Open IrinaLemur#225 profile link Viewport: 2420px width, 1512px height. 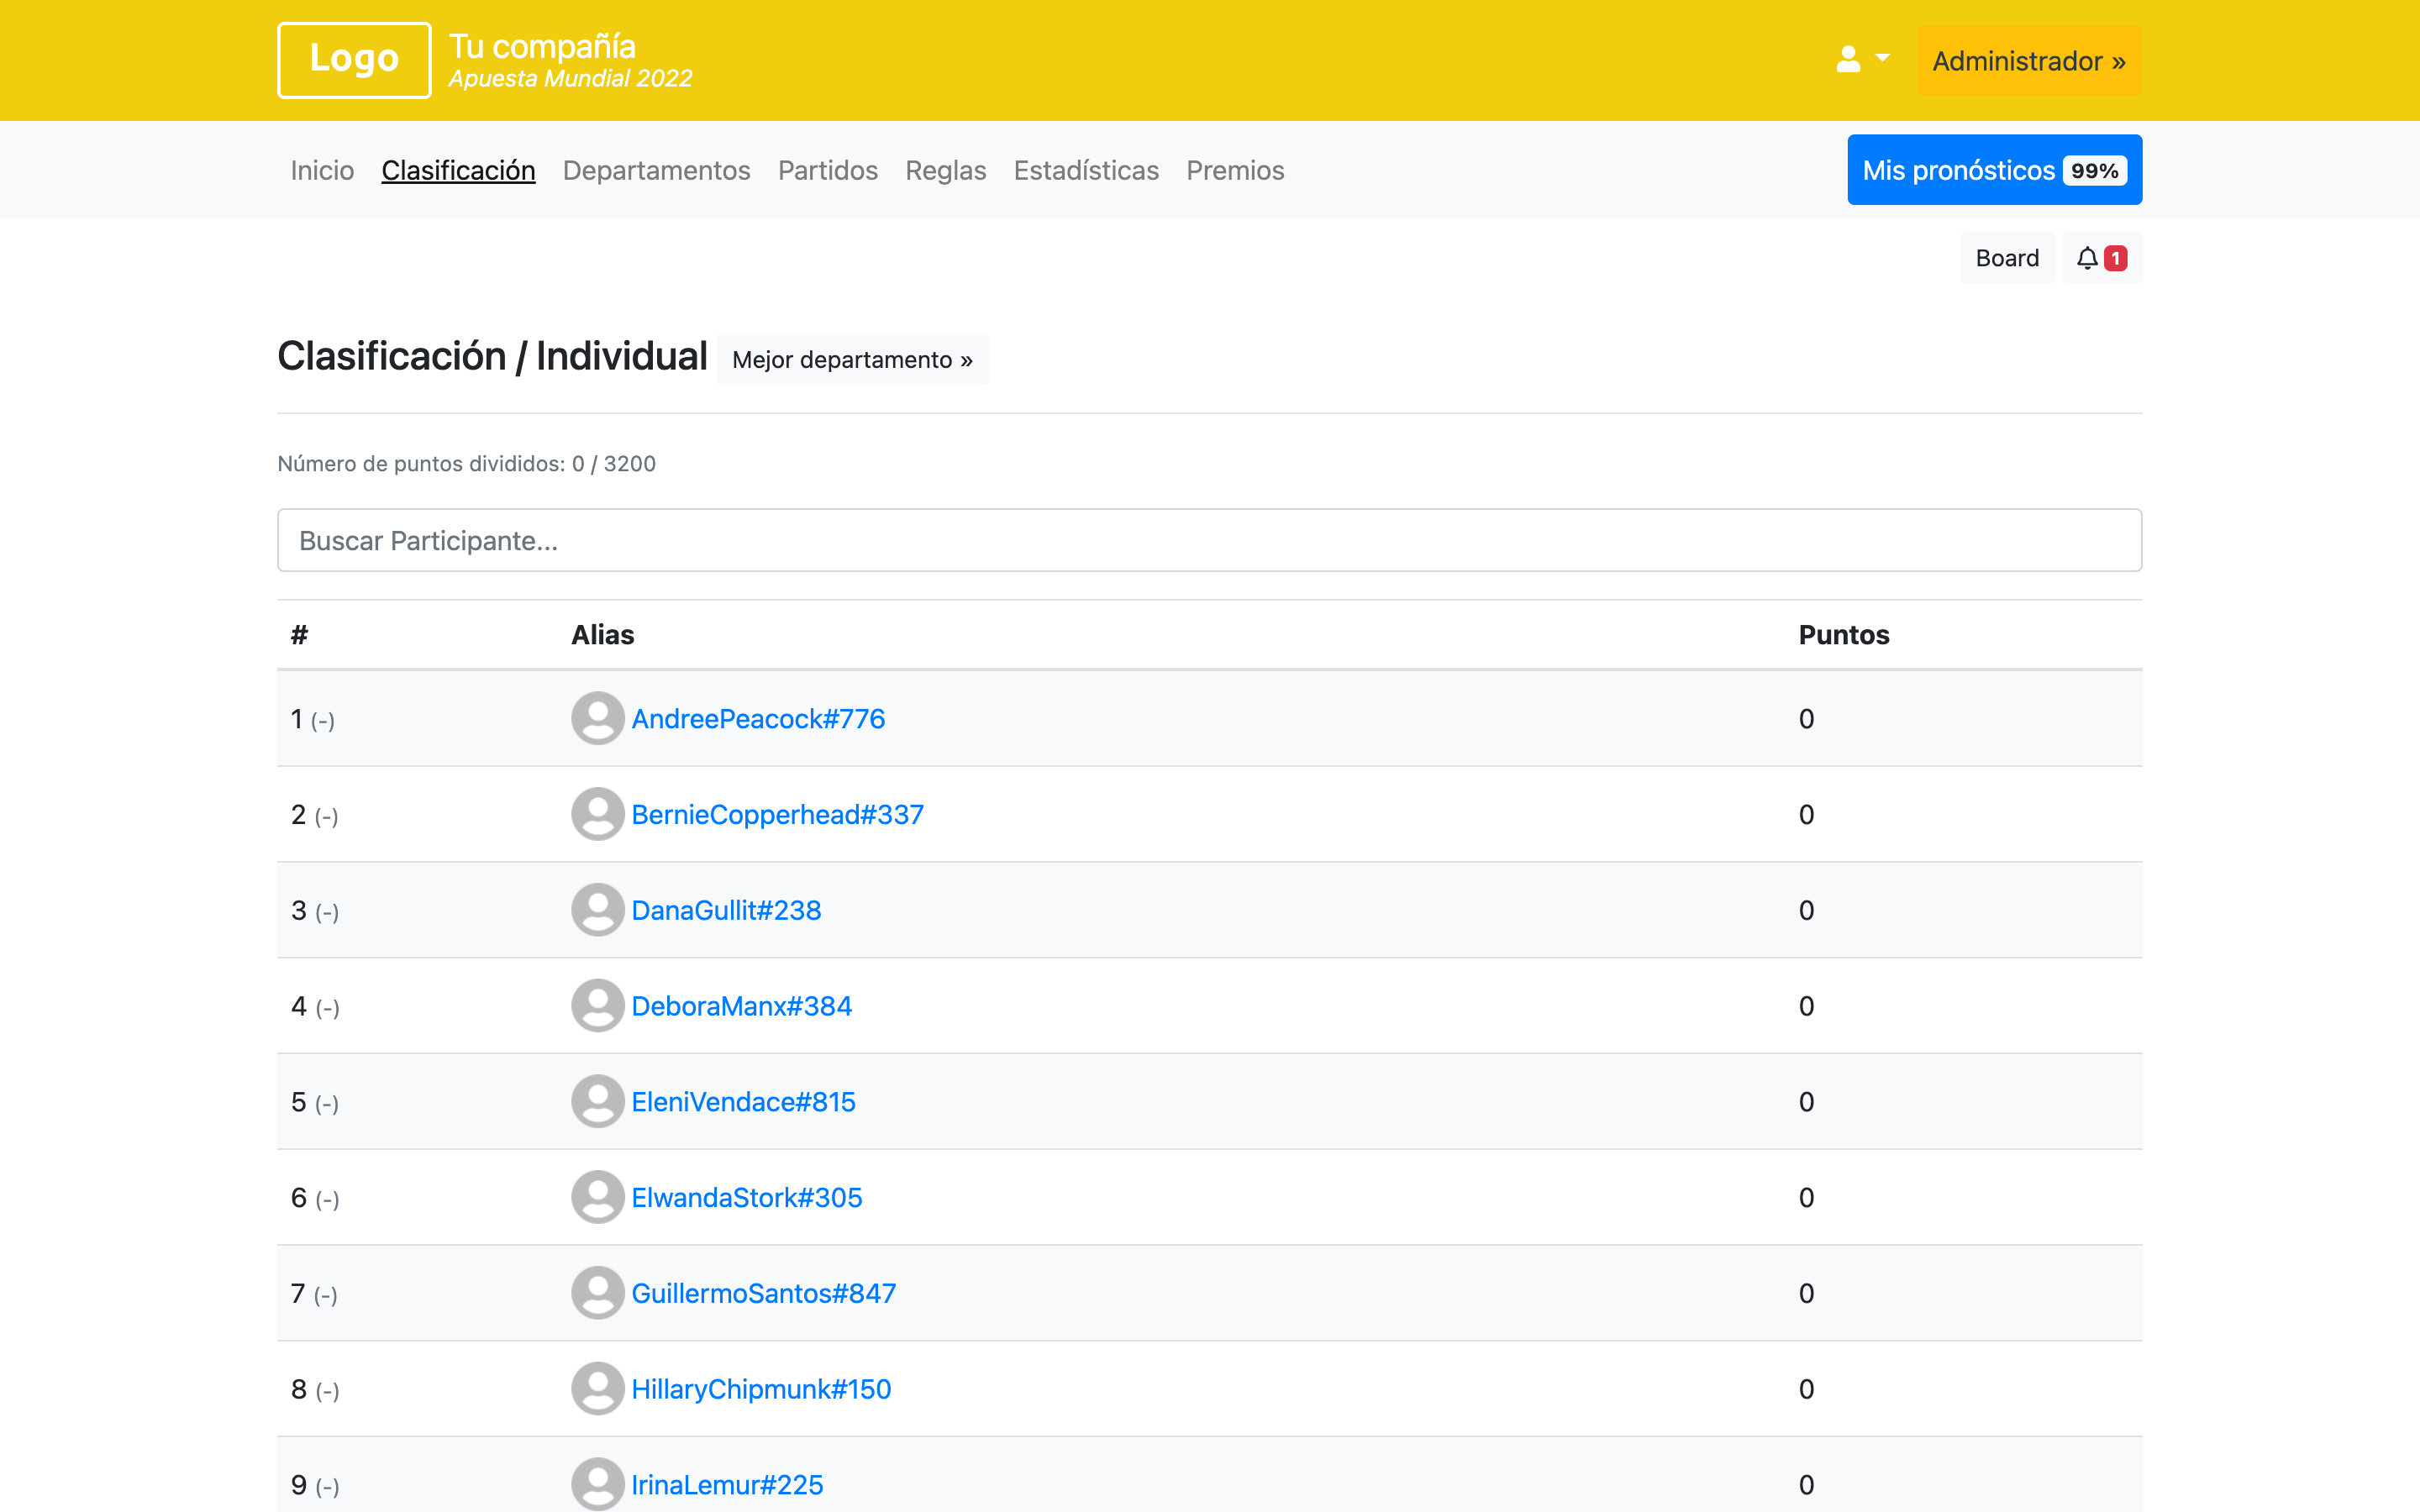point(727,1484)
